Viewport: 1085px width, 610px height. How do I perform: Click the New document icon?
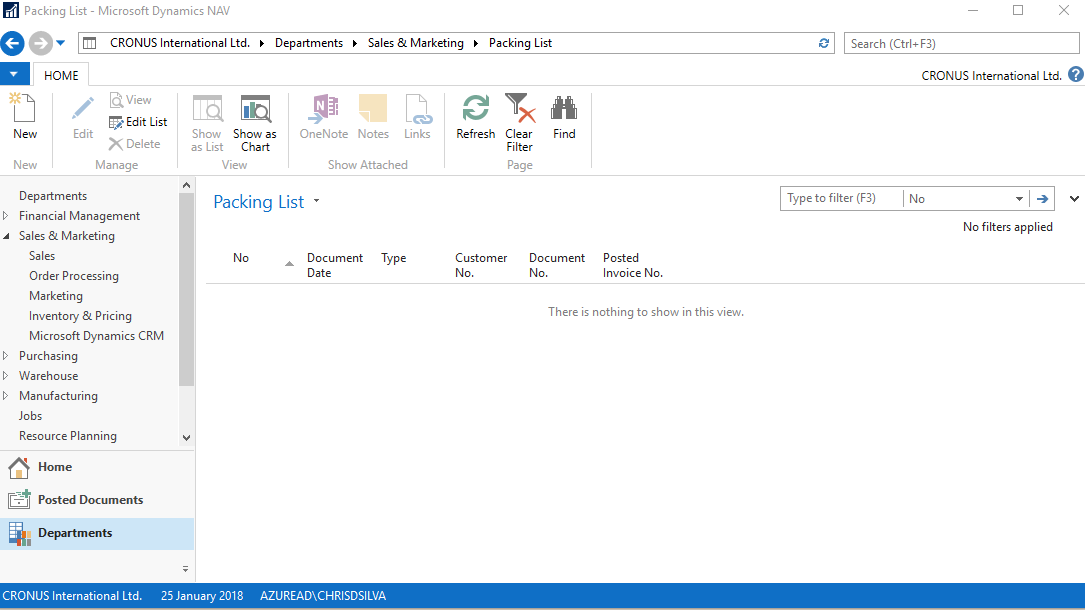click(24, 109)
